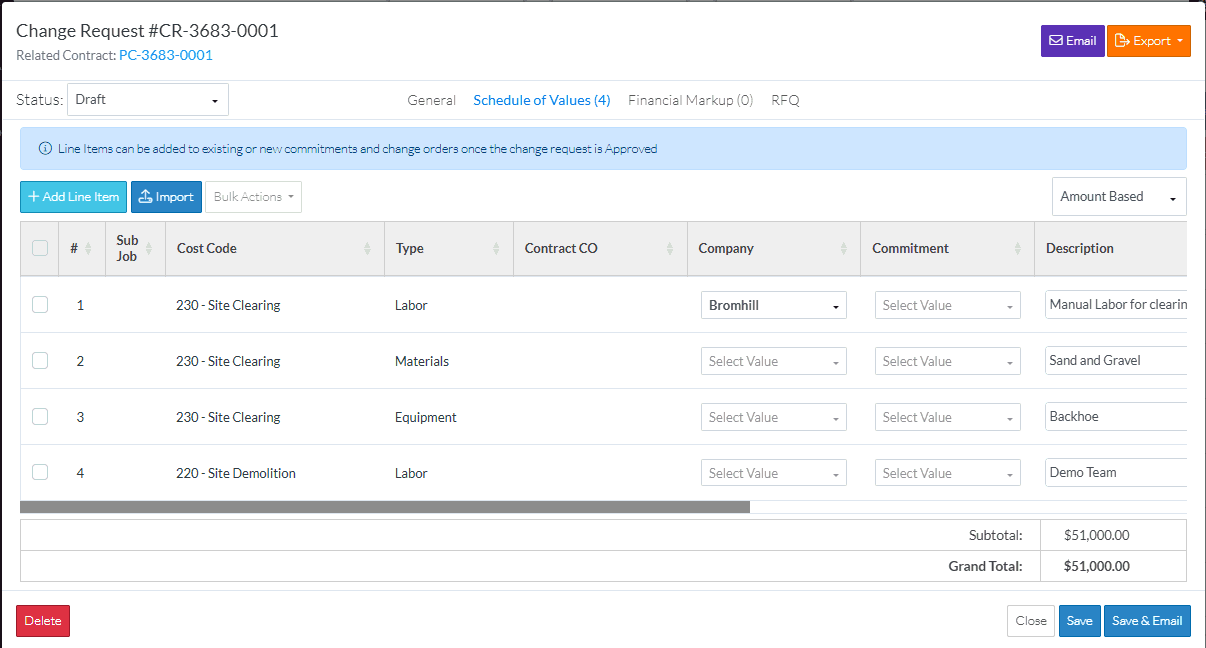Image resolution: width=1206 pixels, height=648 pixels.
Task: Click the Add Line Item button
Action: coord(74,197)
